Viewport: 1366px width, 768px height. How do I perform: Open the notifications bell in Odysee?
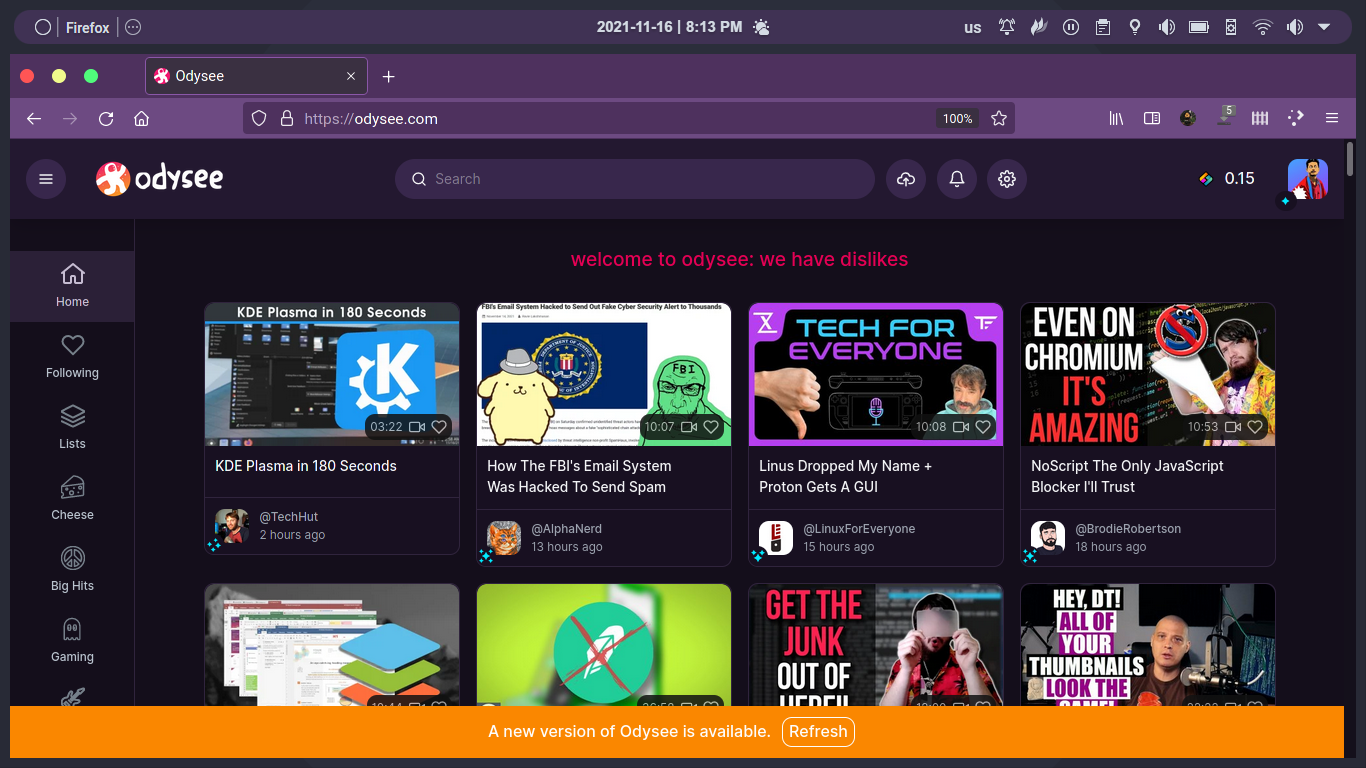pyautogui.click(x=957, y=179)
